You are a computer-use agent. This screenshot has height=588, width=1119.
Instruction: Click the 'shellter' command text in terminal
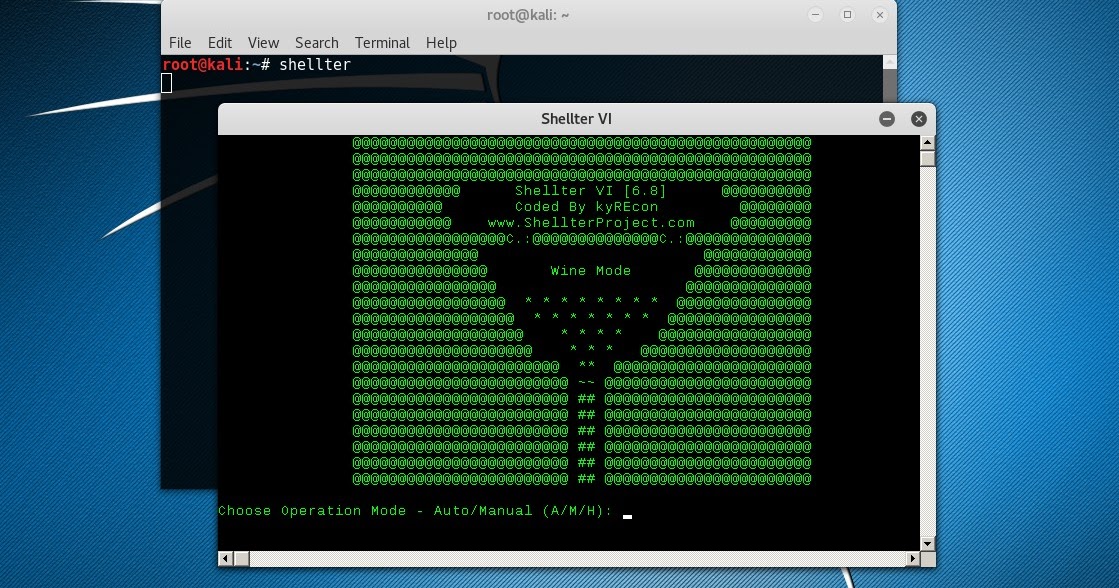[315, 65]
